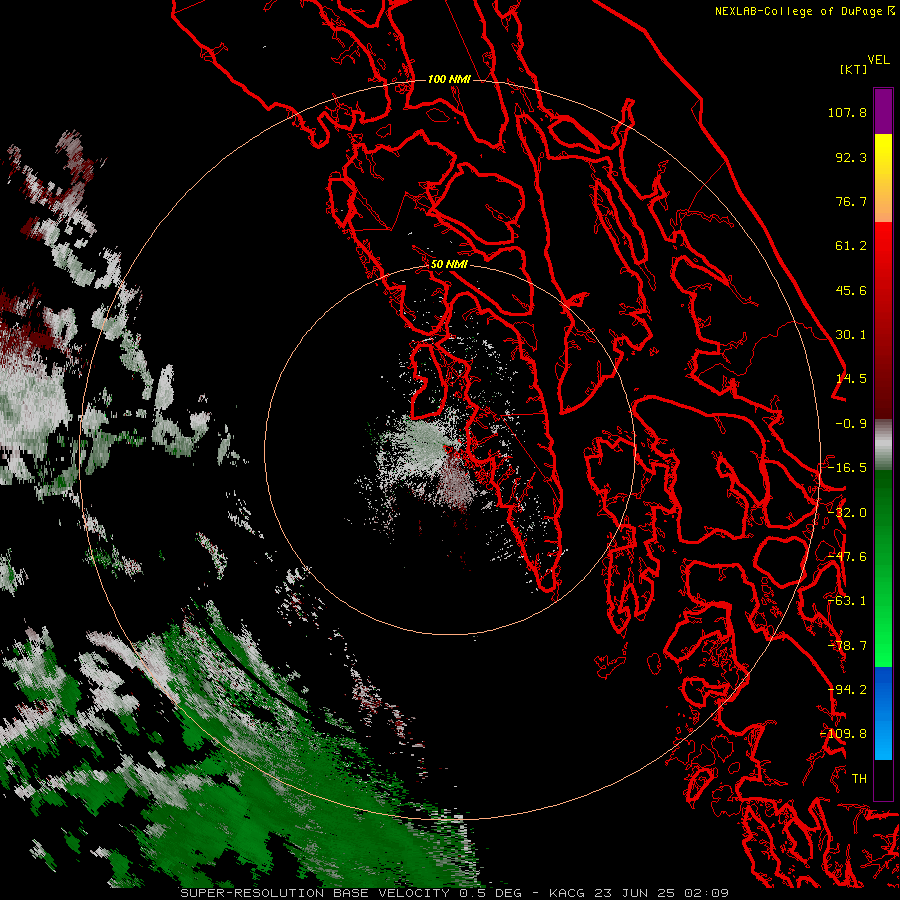Screen dimensions: 900x900
Task: Select the -32.0 scale value
Action: 847,513
